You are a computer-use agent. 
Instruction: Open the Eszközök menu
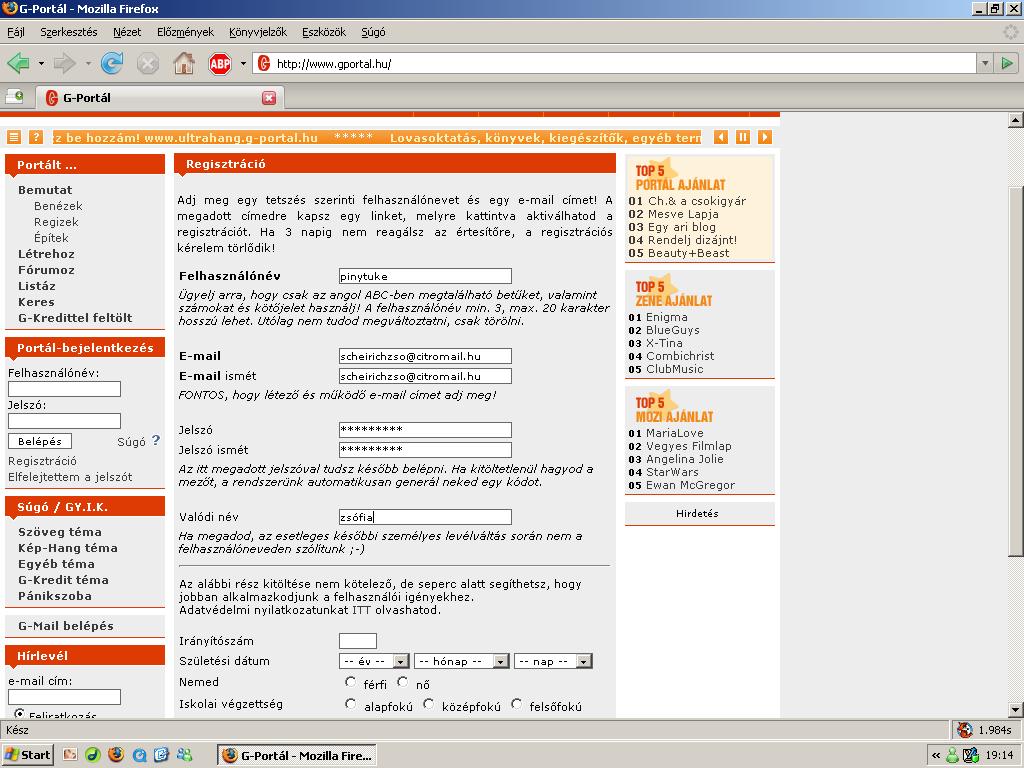tap(323, 32)
